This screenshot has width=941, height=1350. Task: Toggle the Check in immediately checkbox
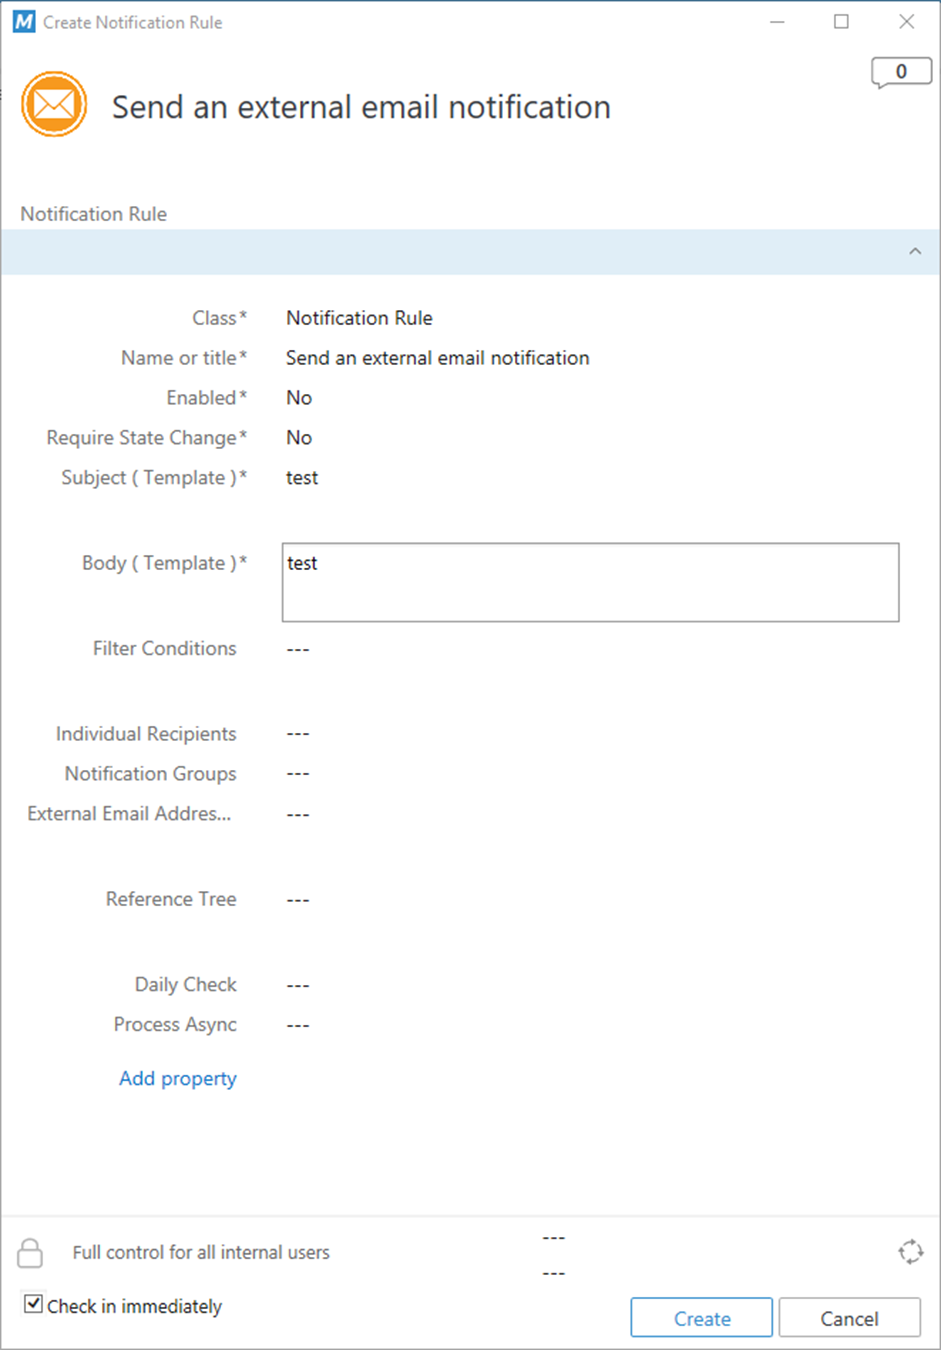[34, 1304]
